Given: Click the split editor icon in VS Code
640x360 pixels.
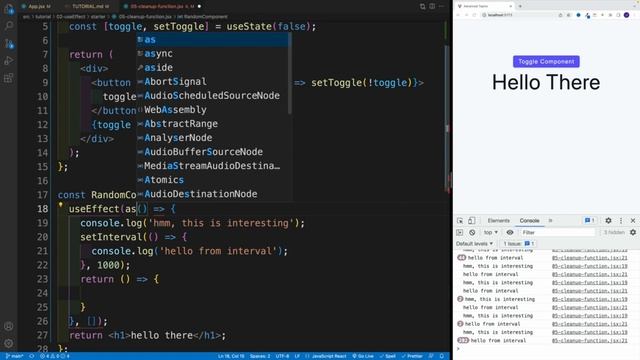Looking at the screenshot, I should (432, 6).
